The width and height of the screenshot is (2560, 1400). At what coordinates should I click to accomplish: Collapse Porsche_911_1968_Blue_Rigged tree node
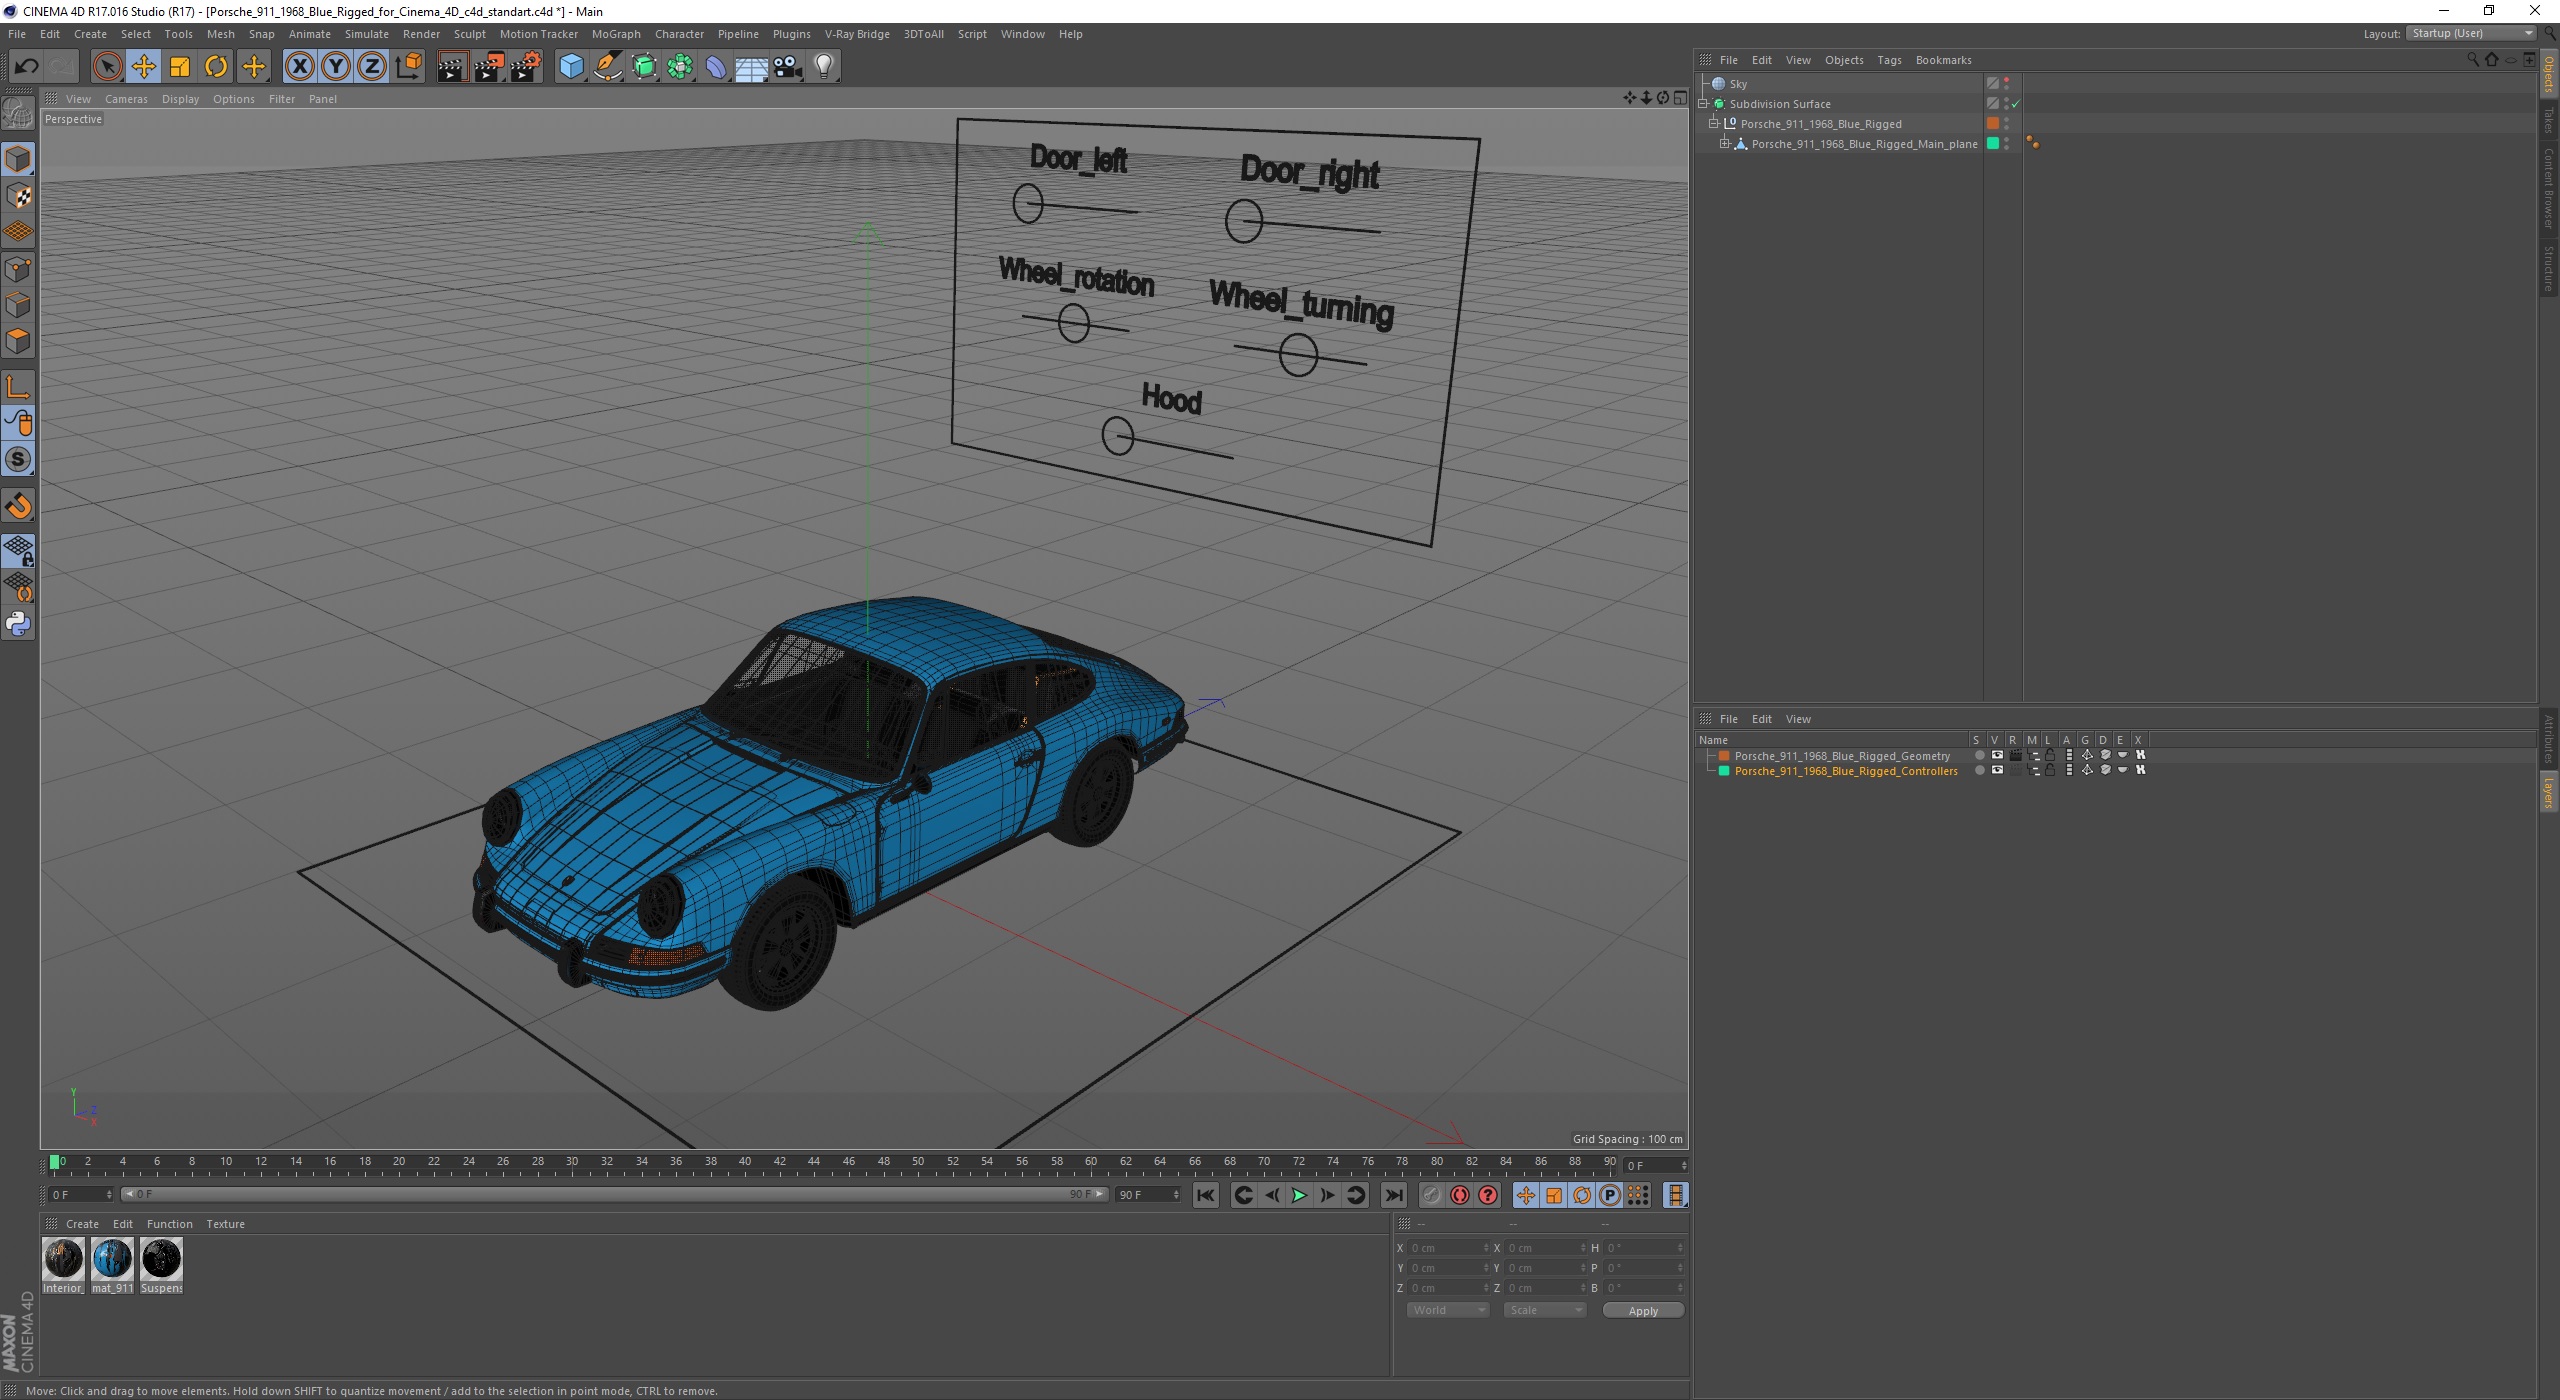pyautogui.click(x=1714, y=124)
